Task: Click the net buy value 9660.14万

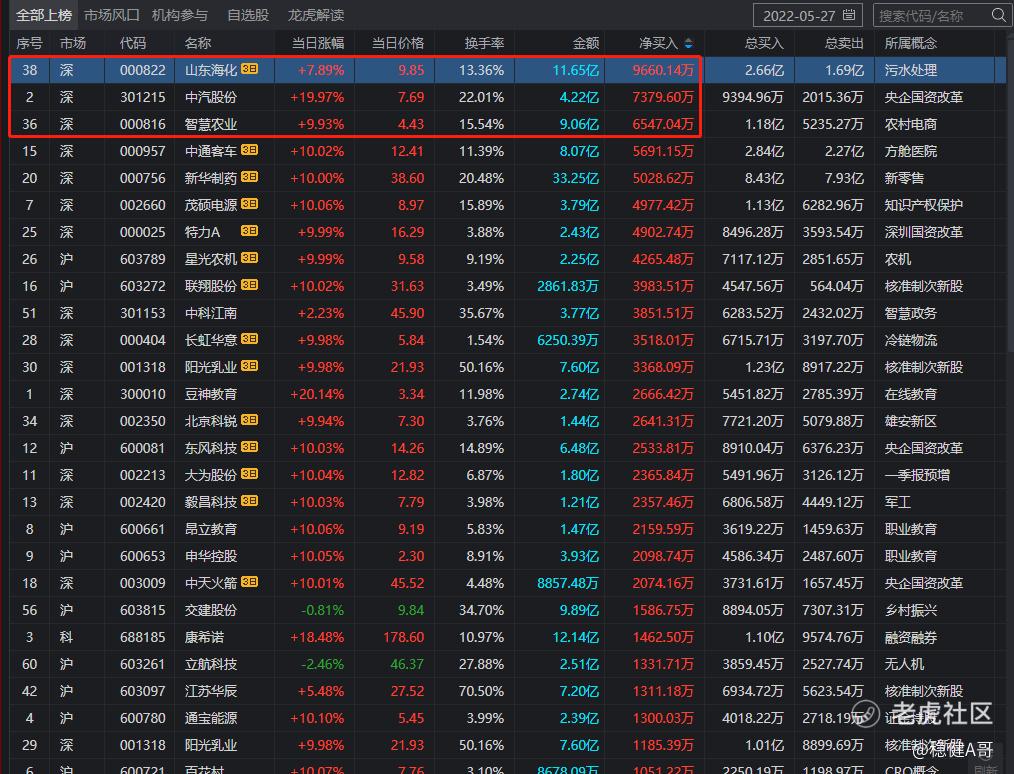Action: 663,70
